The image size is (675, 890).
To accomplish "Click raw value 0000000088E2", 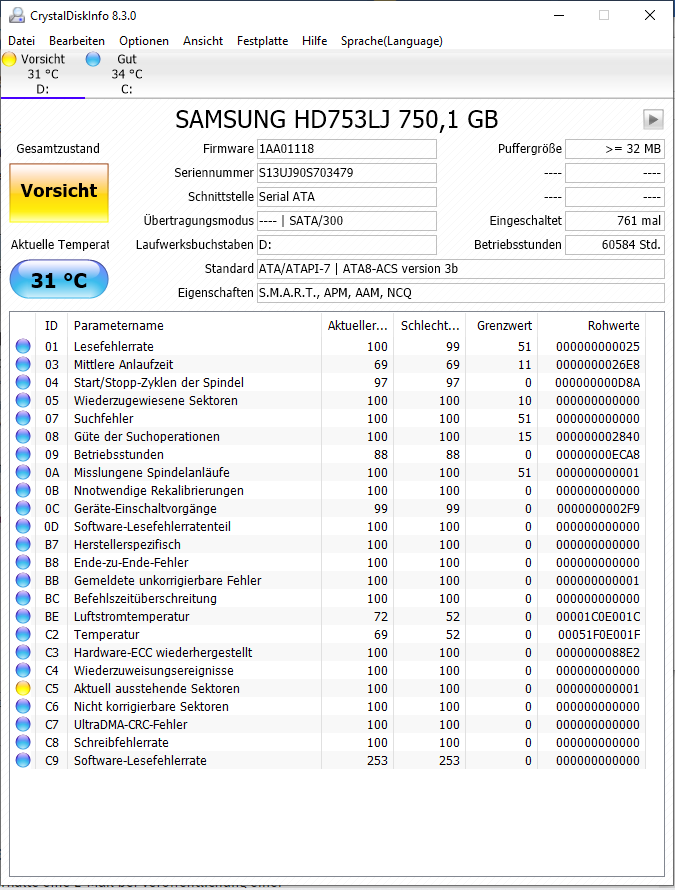I will click(598, 652).
